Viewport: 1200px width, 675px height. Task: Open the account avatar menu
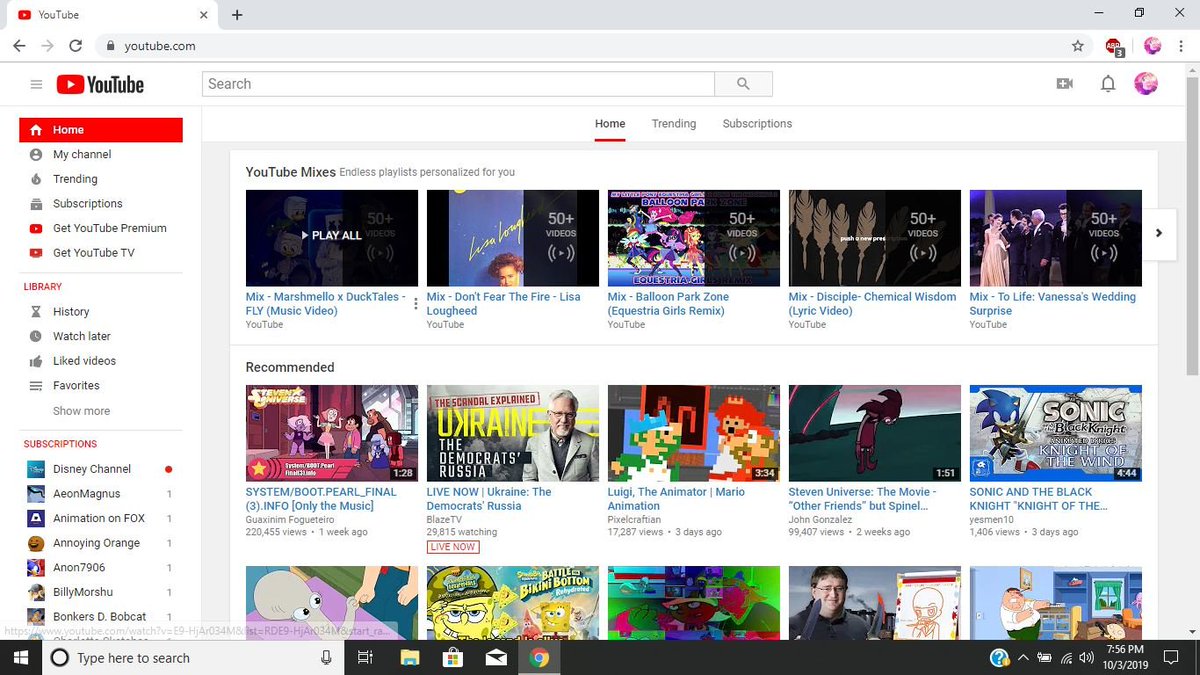[1146, 84]
